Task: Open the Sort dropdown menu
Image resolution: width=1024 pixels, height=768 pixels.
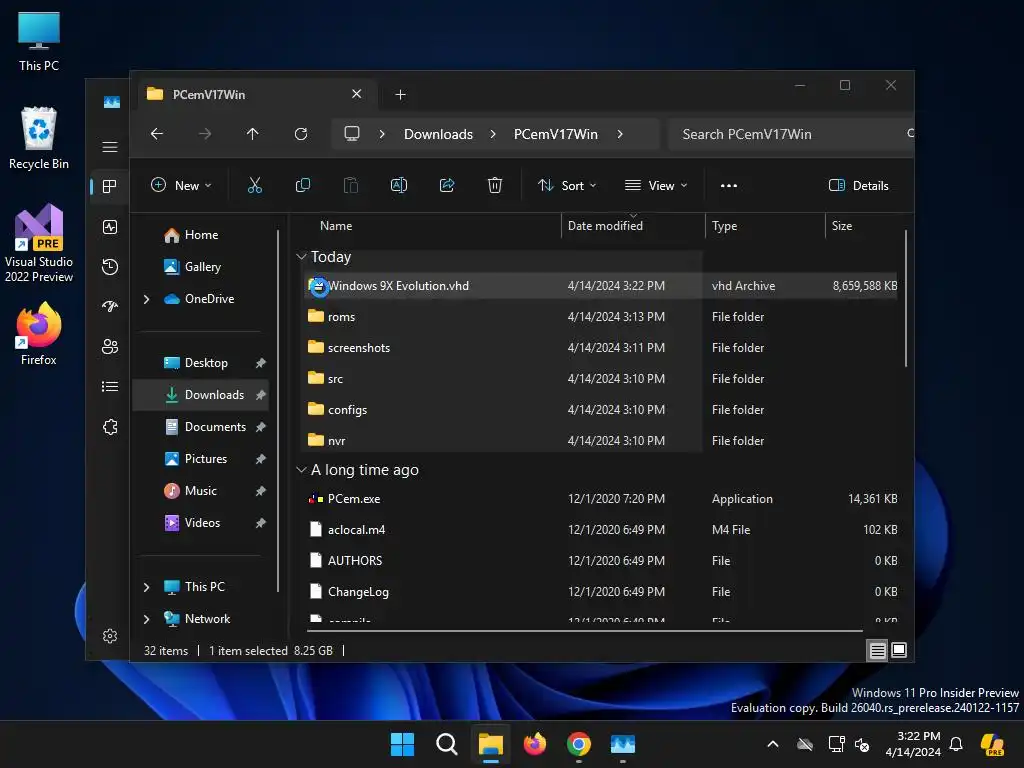Action: (567, 185)
